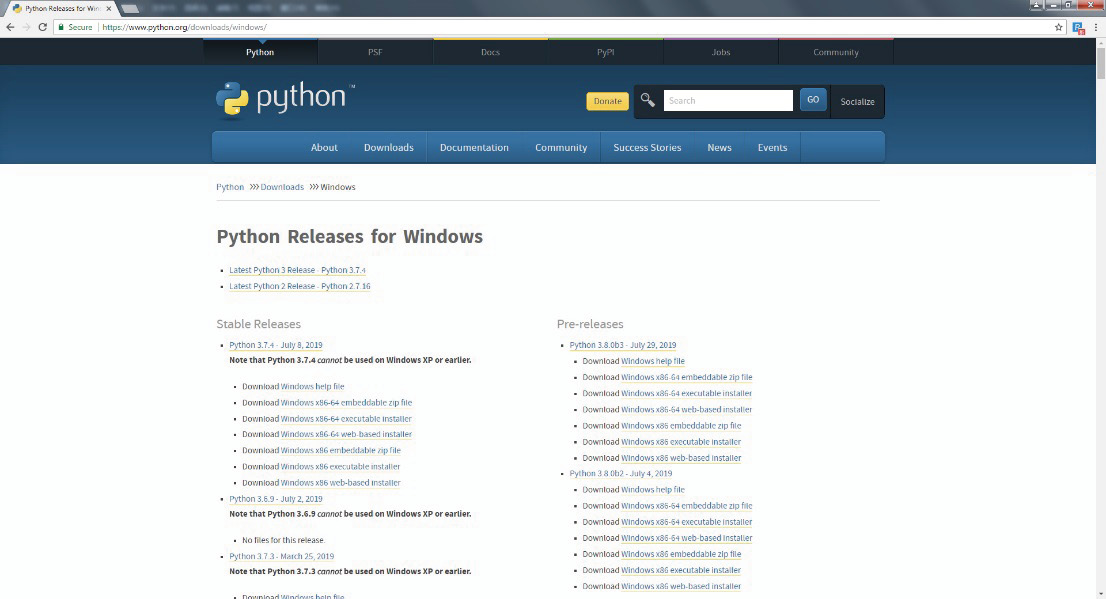Click the browser extension icon beside star
The height and width of the screenshot is (599, 1106).
[x=1077, y=28]
